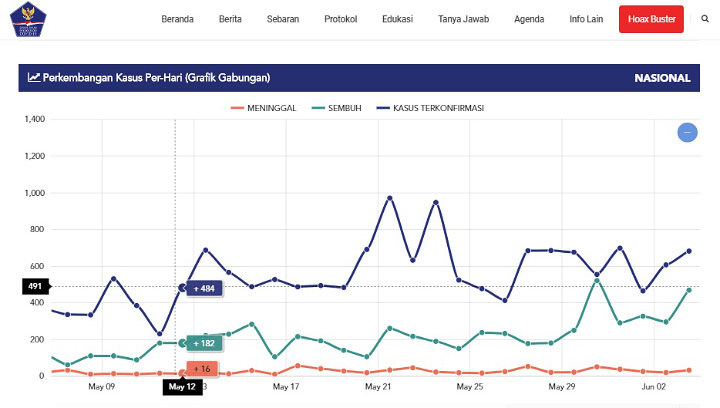Click the red Hoax Buster button

tap(651, 19)
